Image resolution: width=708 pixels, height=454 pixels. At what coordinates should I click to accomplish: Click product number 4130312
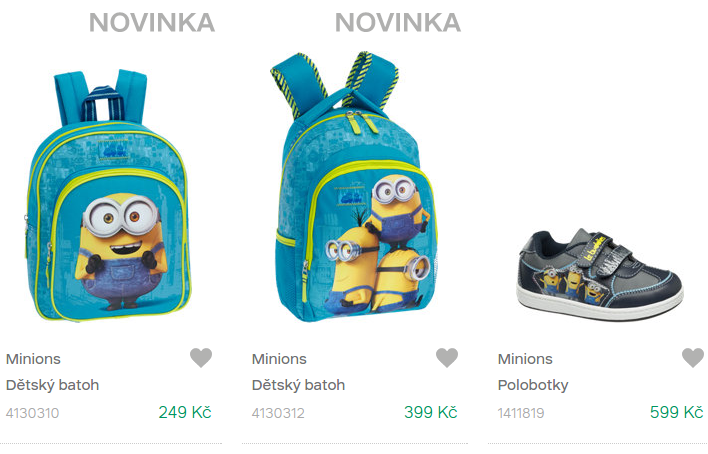pyautogui.click(x=278, y=413)
